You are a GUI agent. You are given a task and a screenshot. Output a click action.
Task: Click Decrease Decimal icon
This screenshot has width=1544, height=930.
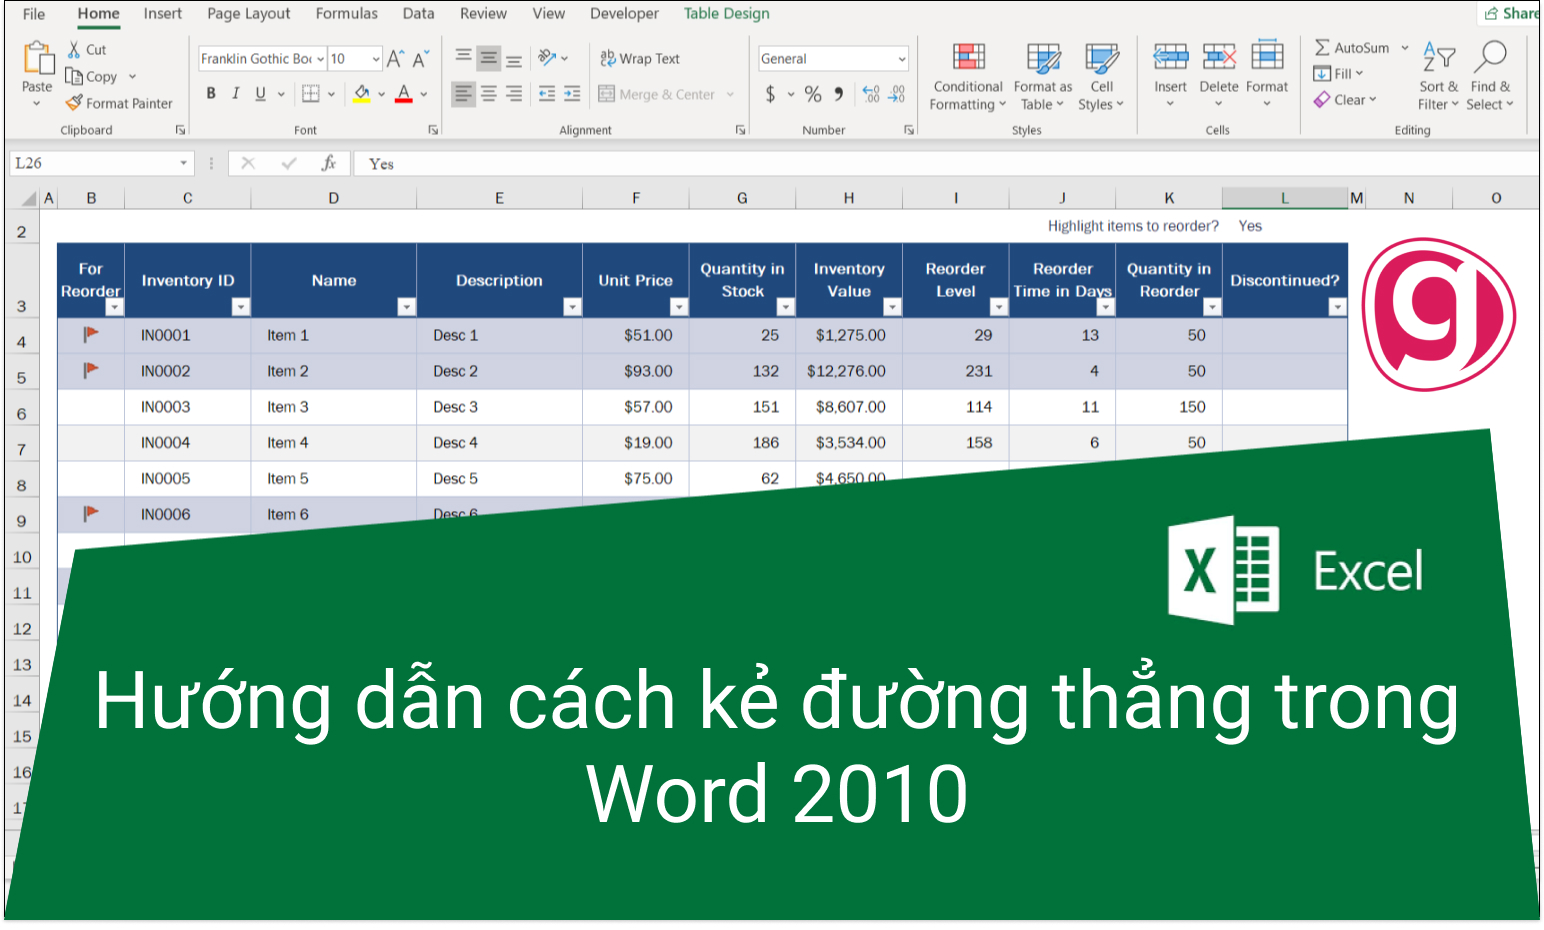(x=897, y=94)
